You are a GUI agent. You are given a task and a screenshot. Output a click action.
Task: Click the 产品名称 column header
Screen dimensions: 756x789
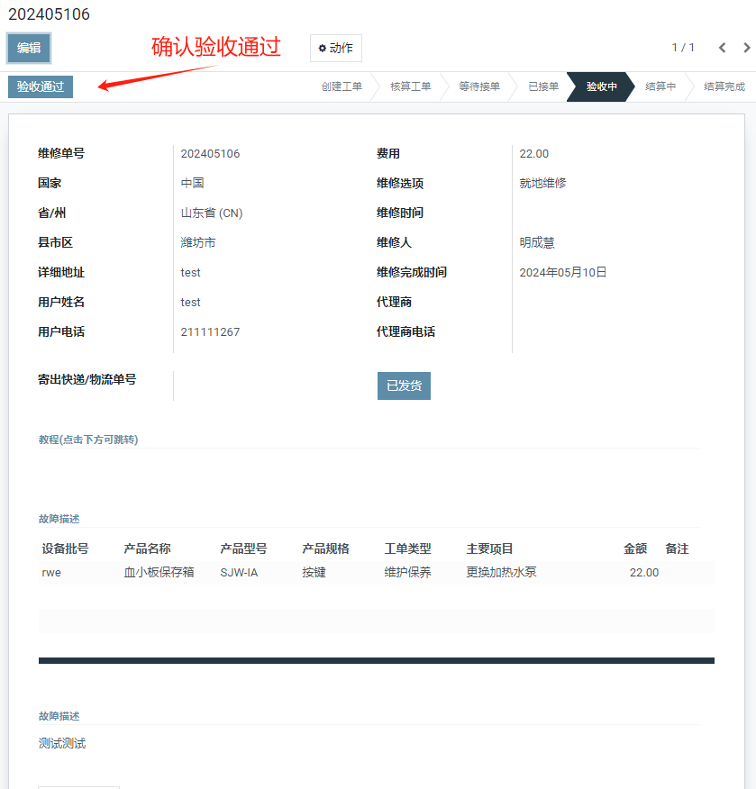tap(147, 549)
